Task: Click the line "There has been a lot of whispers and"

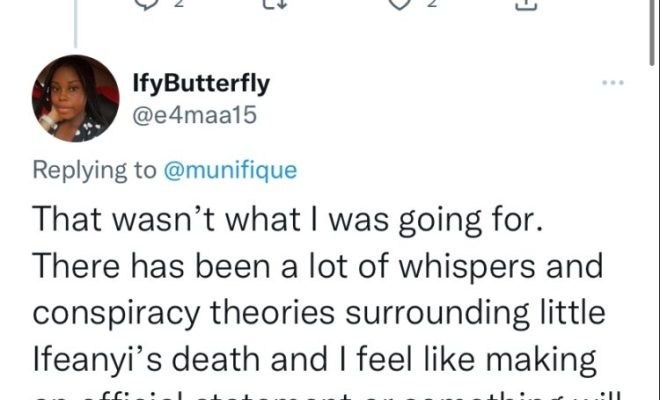Action: point(319,268)
